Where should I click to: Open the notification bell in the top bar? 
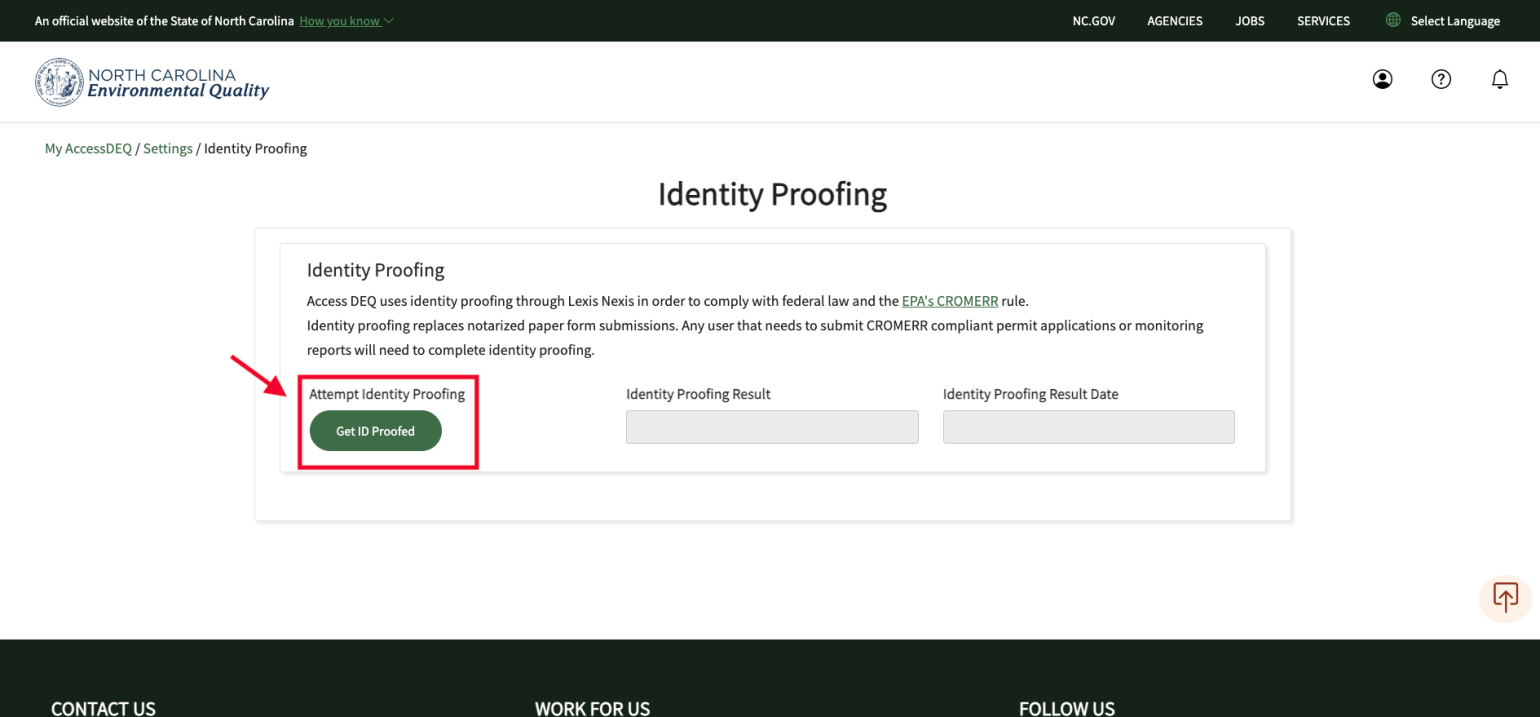[1500, 79]
